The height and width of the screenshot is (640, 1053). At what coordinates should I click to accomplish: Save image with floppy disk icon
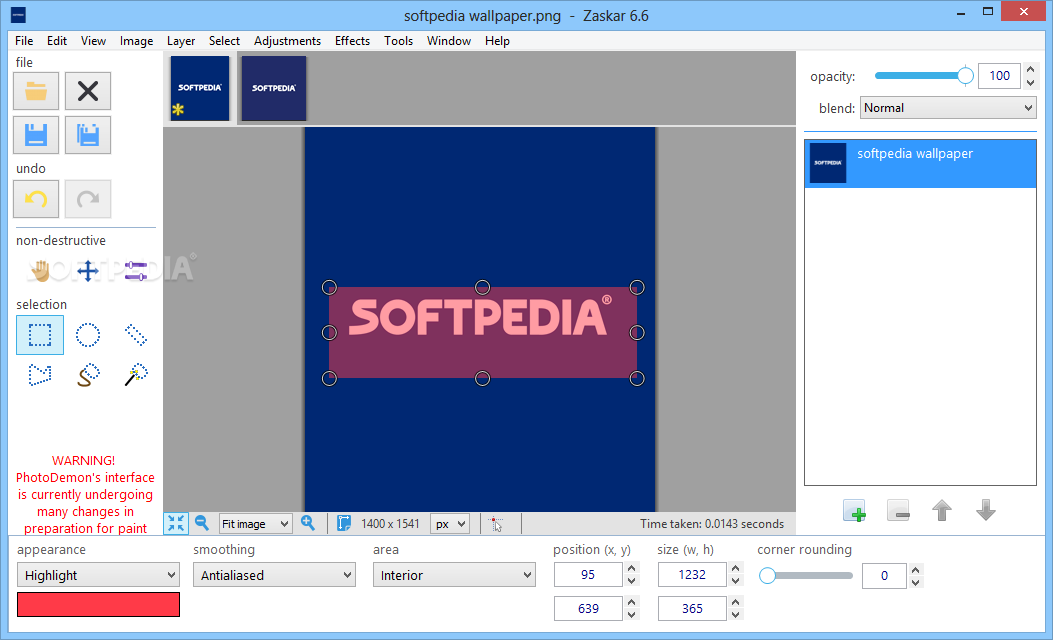pos(36,135)
